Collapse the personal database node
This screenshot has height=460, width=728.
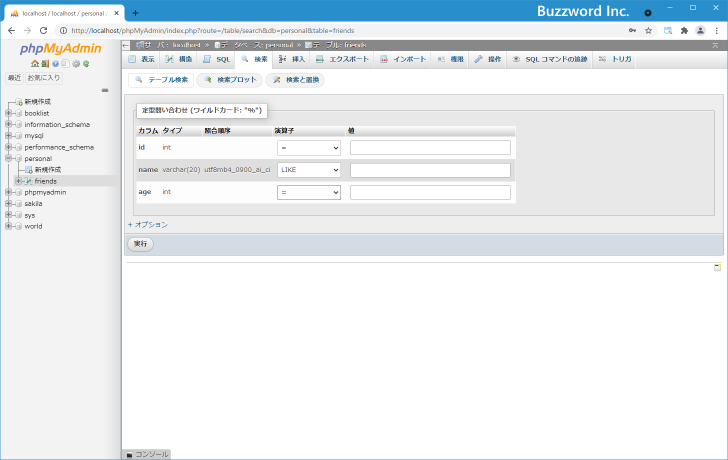[x=8, y=158]
